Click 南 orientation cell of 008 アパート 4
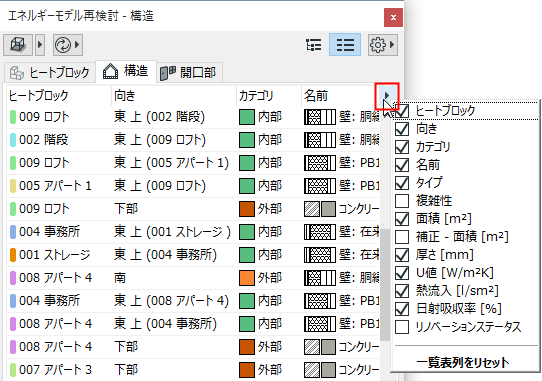 point(120,278)
